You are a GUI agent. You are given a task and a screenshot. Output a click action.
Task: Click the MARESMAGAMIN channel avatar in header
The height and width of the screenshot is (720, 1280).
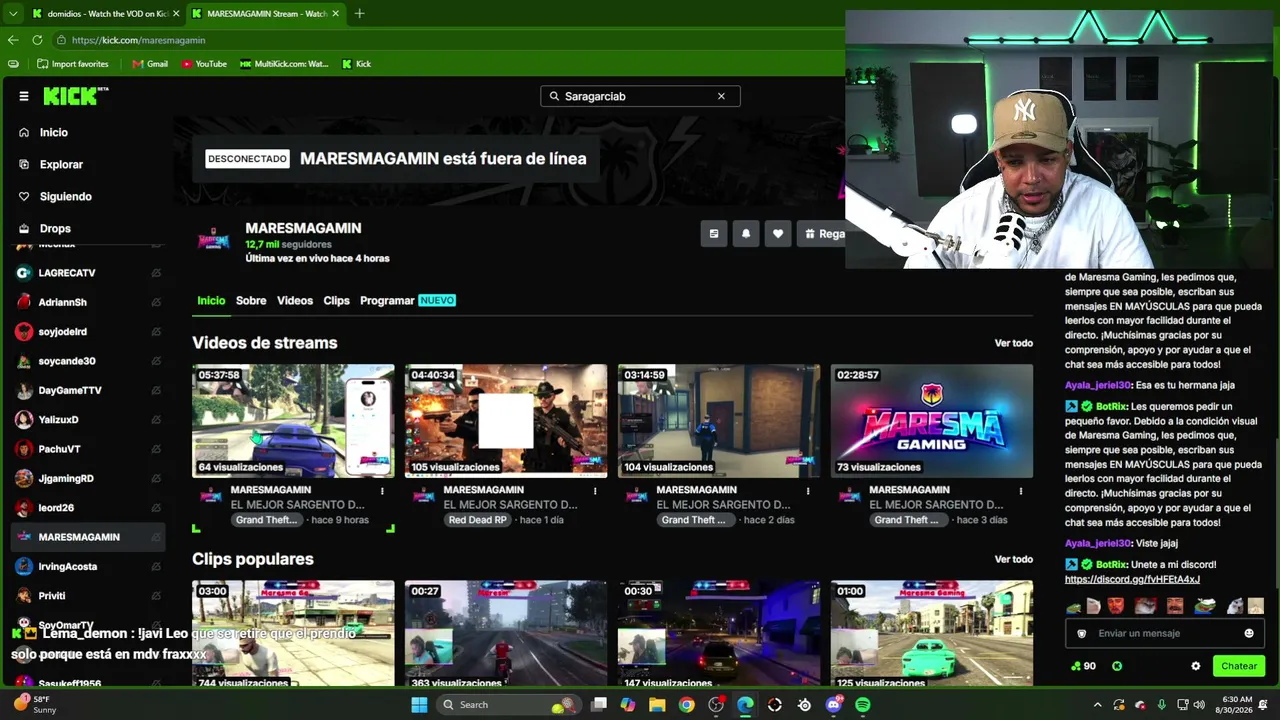[x=213, y=240]
